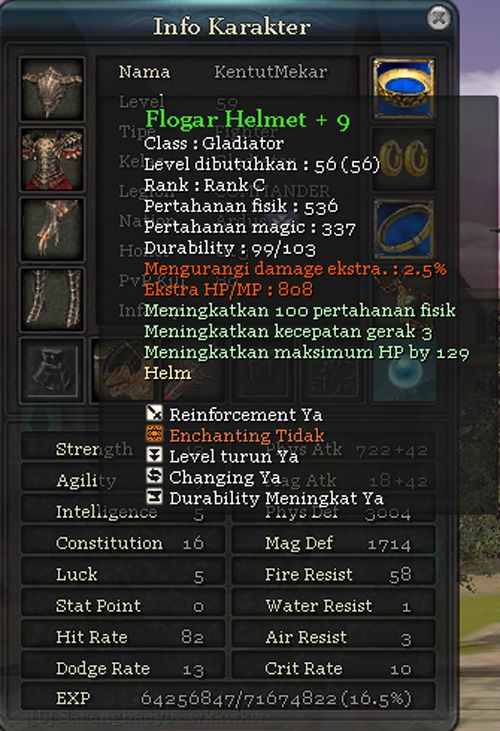Click the Durability Meningkat icon
The width and height of the screenshot is (500, 731).
click(154, 497)
